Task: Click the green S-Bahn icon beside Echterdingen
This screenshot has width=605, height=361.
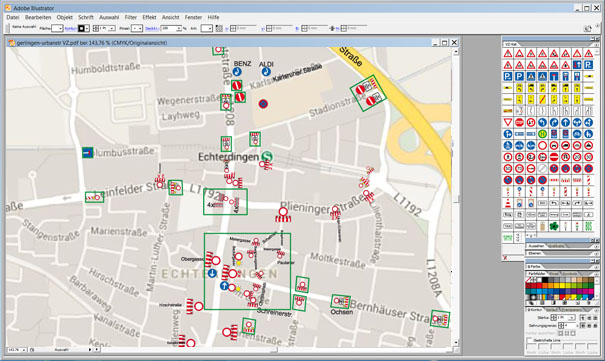Action: tap(267, 157)
